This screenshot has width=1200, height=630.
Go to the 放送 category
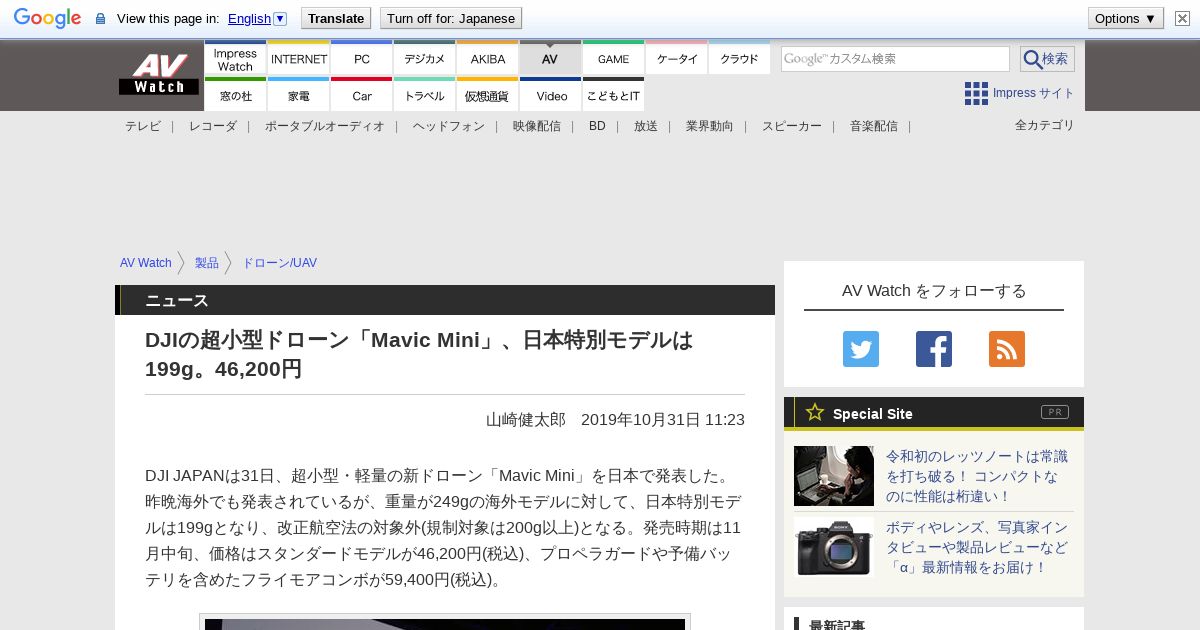646,126
